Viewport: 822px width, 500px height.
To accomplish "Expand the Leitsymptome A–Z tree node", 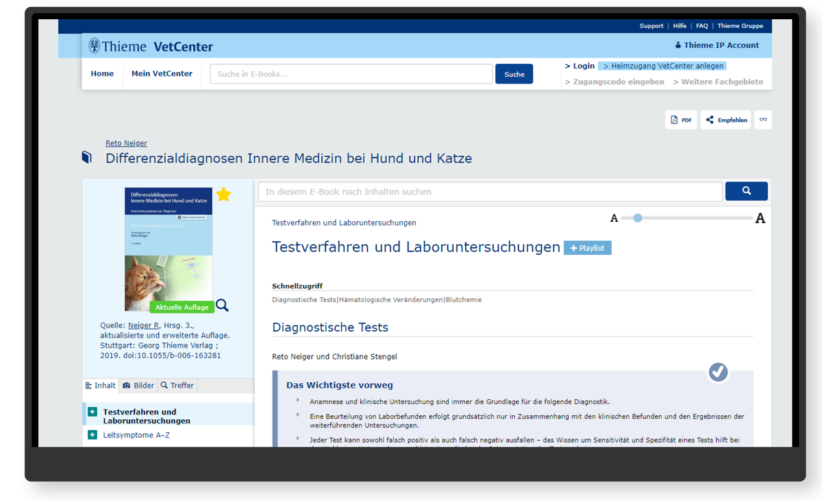I will point(92,435).
